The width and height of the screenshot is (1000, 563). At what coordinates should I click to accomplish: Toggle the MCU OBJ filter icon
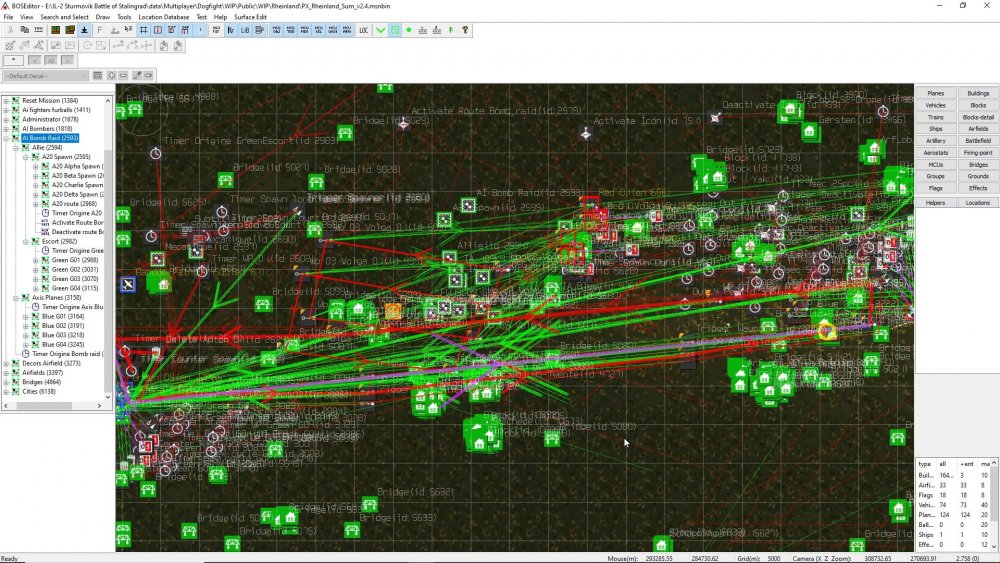tap(275, 30)
